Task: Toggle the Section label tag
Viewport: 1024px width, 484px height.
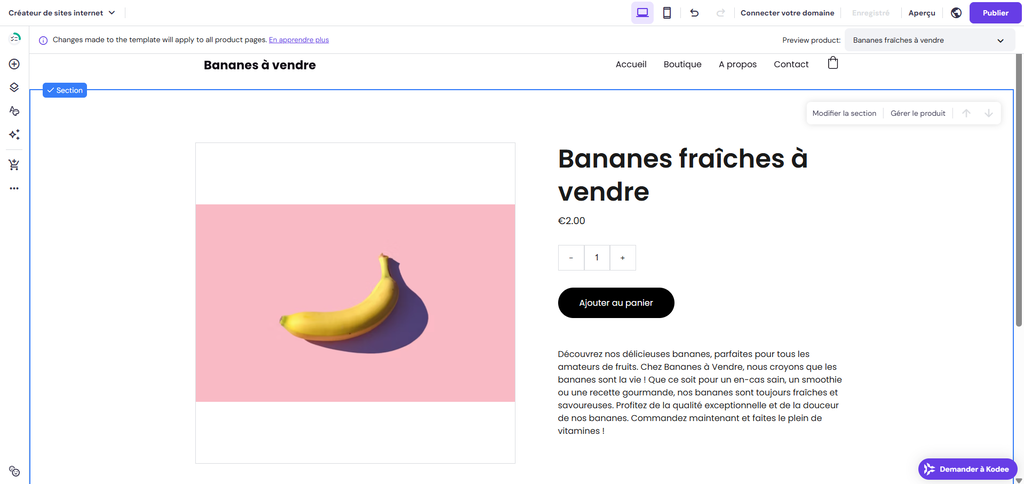Action: coord(65,90)
